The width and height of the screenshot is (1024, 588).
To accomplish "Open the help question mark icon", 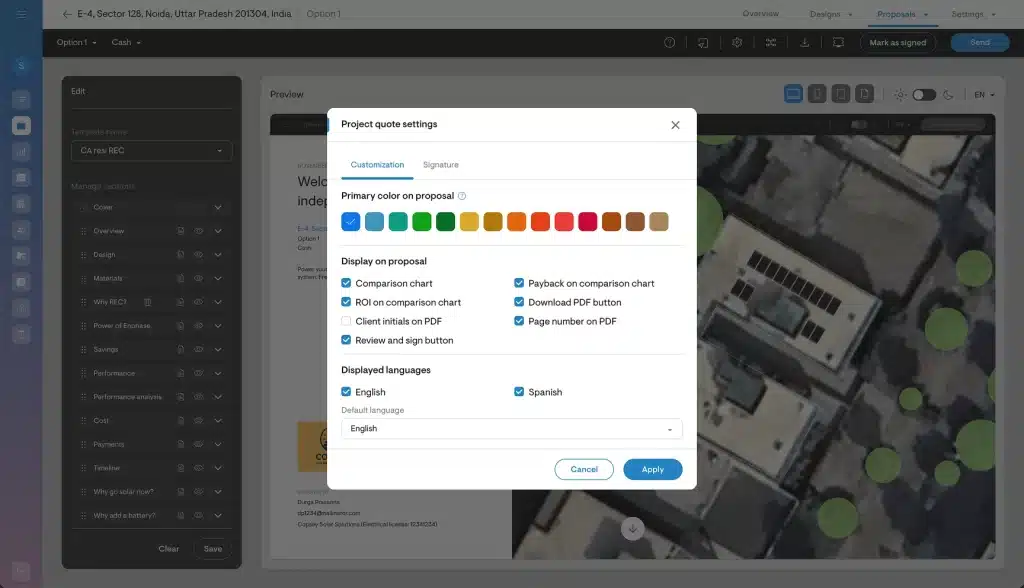I will 669,43.
